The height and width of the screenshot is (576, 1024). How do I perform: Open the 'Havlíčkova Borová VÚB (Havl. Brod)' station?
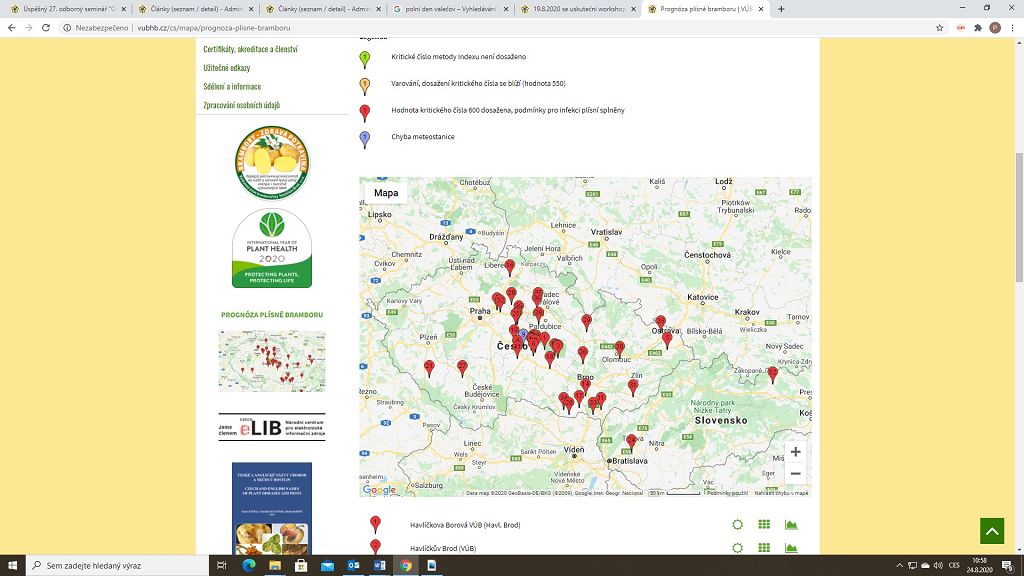pyautogui.click(x=465, y=525)
